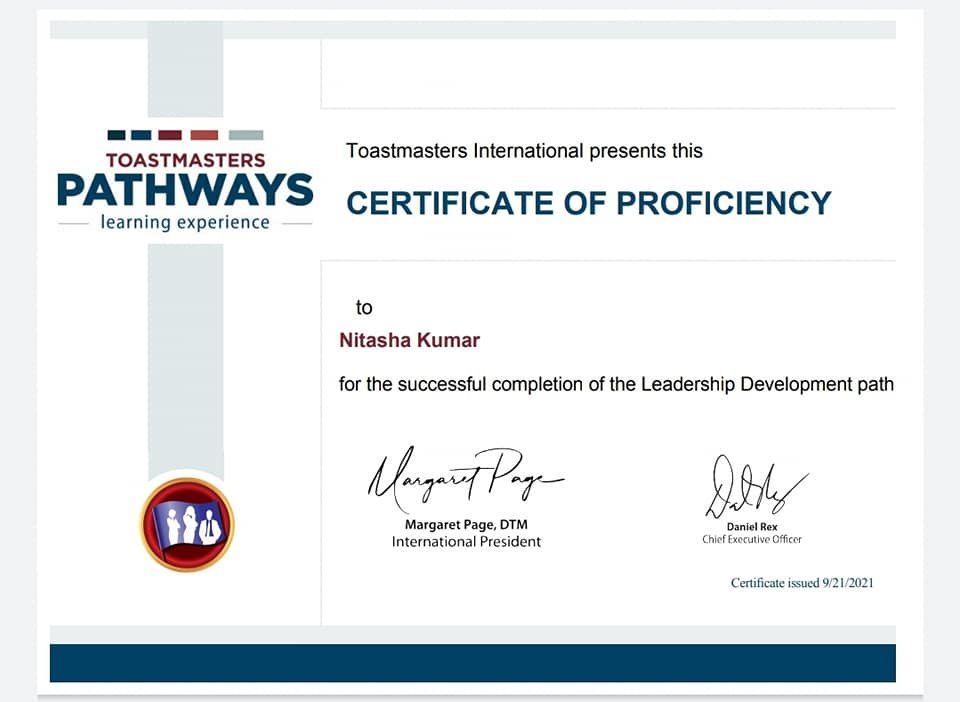The width and height of the screenshot is (960, 702).
Task: Click the 'Certificate issued 9/21/2021' date
Action: click(802, 583)
